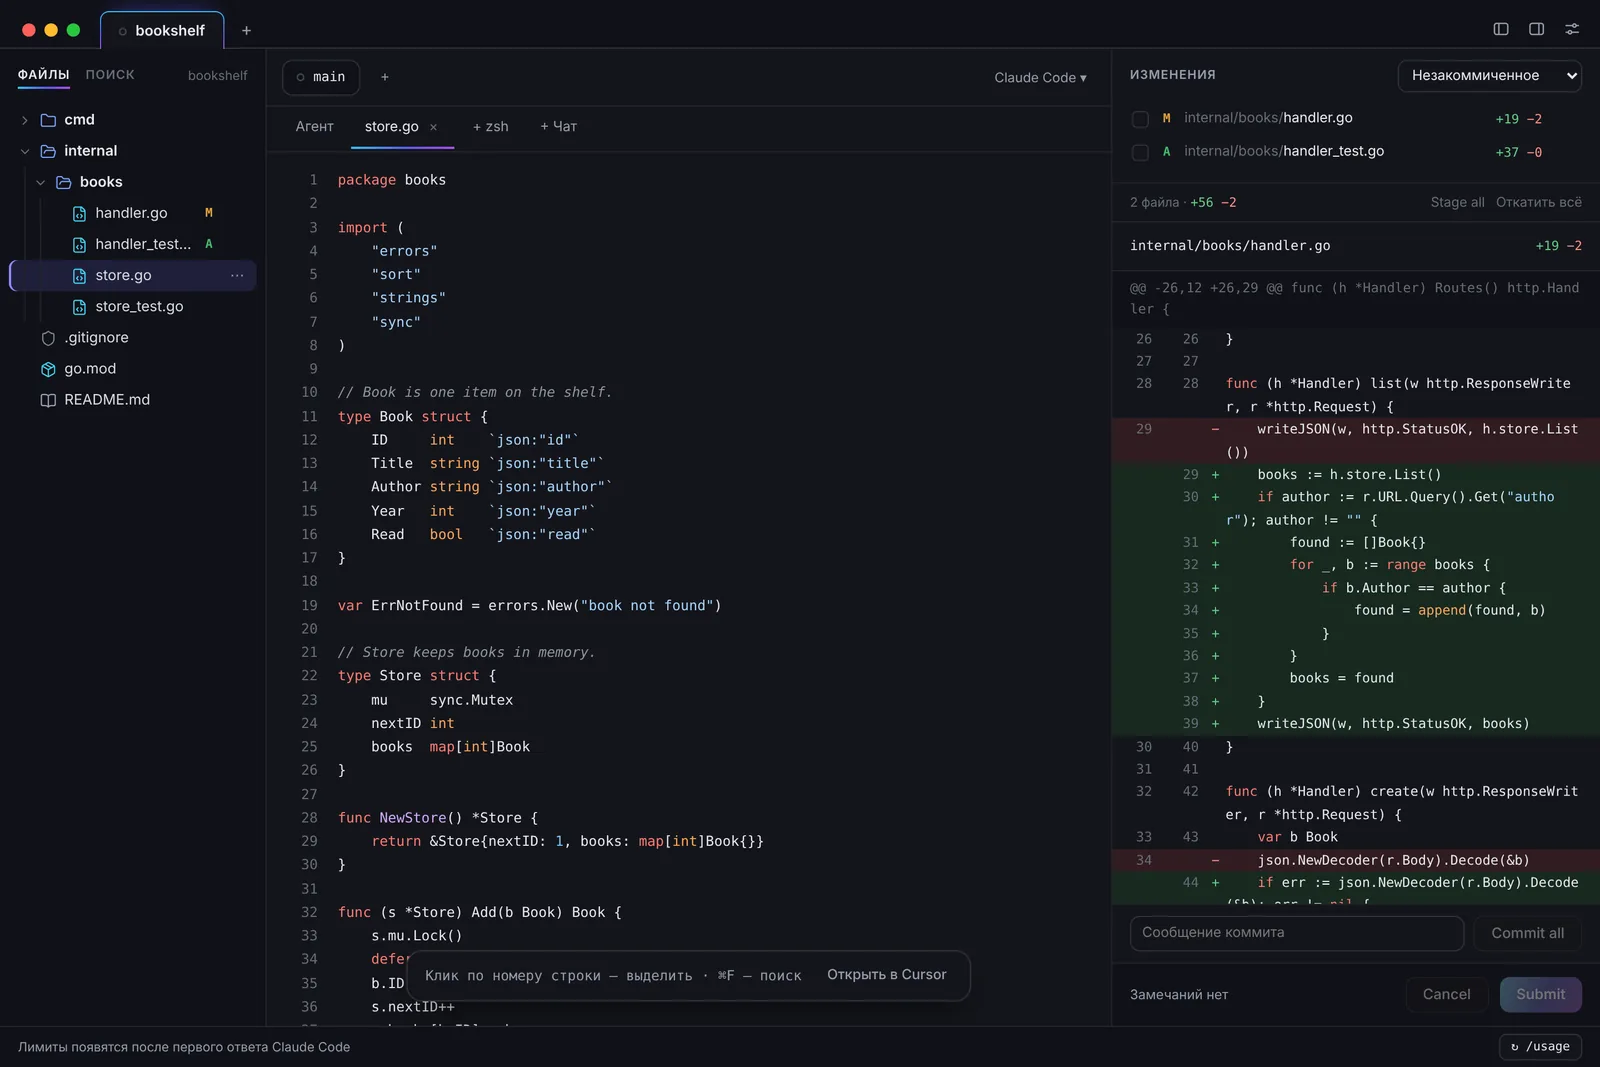Open internal/books/handler_test.go in changes list

point(1284,152)
